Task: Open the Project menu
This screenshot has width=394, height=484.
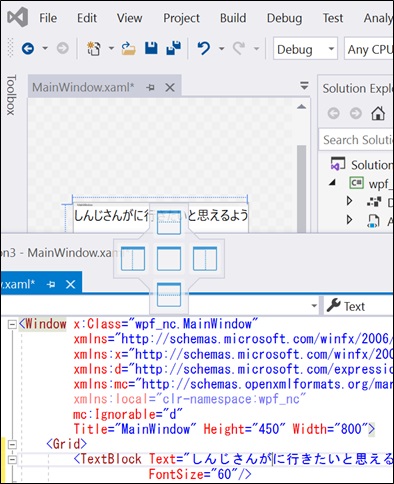Action: click(x=181, y=18)
